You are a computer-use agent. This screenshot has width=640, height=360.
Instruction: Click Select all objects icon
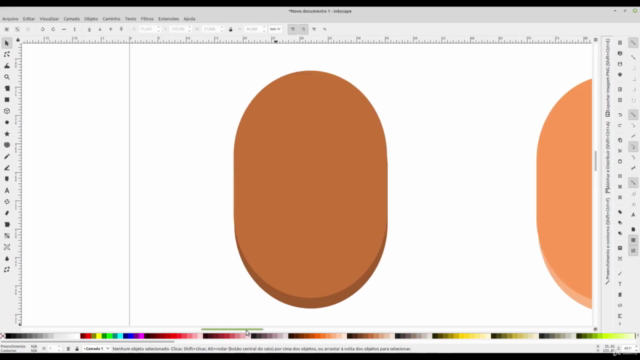pos(7,29)
